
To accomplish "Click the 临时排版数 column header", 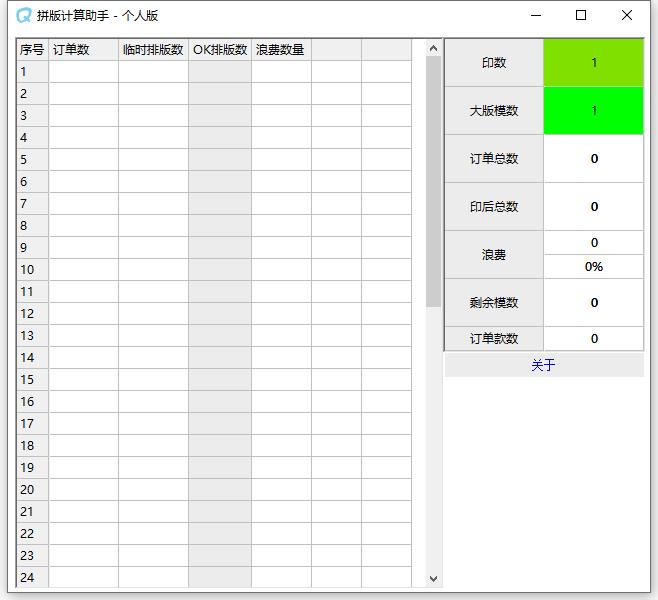I will 153,50.
